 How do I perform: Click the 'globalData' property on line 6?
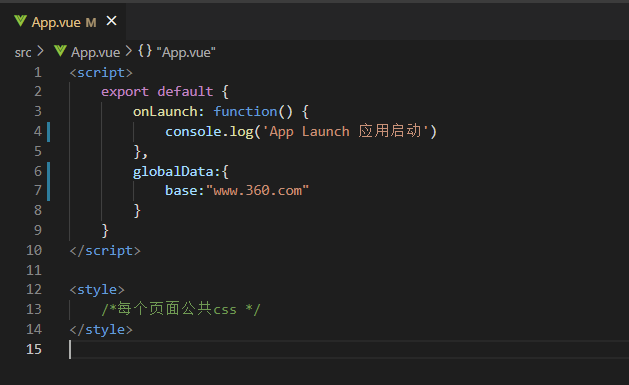click(173, 172)
